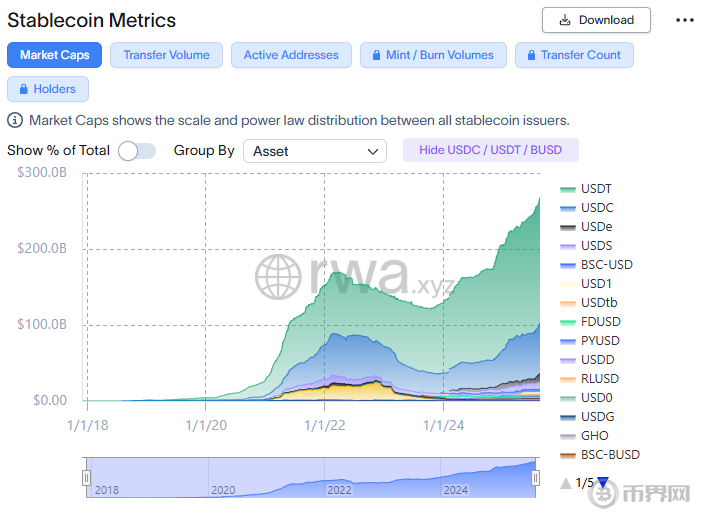
Task: Toggle USDC series in legend
Action: click(587, 208)
